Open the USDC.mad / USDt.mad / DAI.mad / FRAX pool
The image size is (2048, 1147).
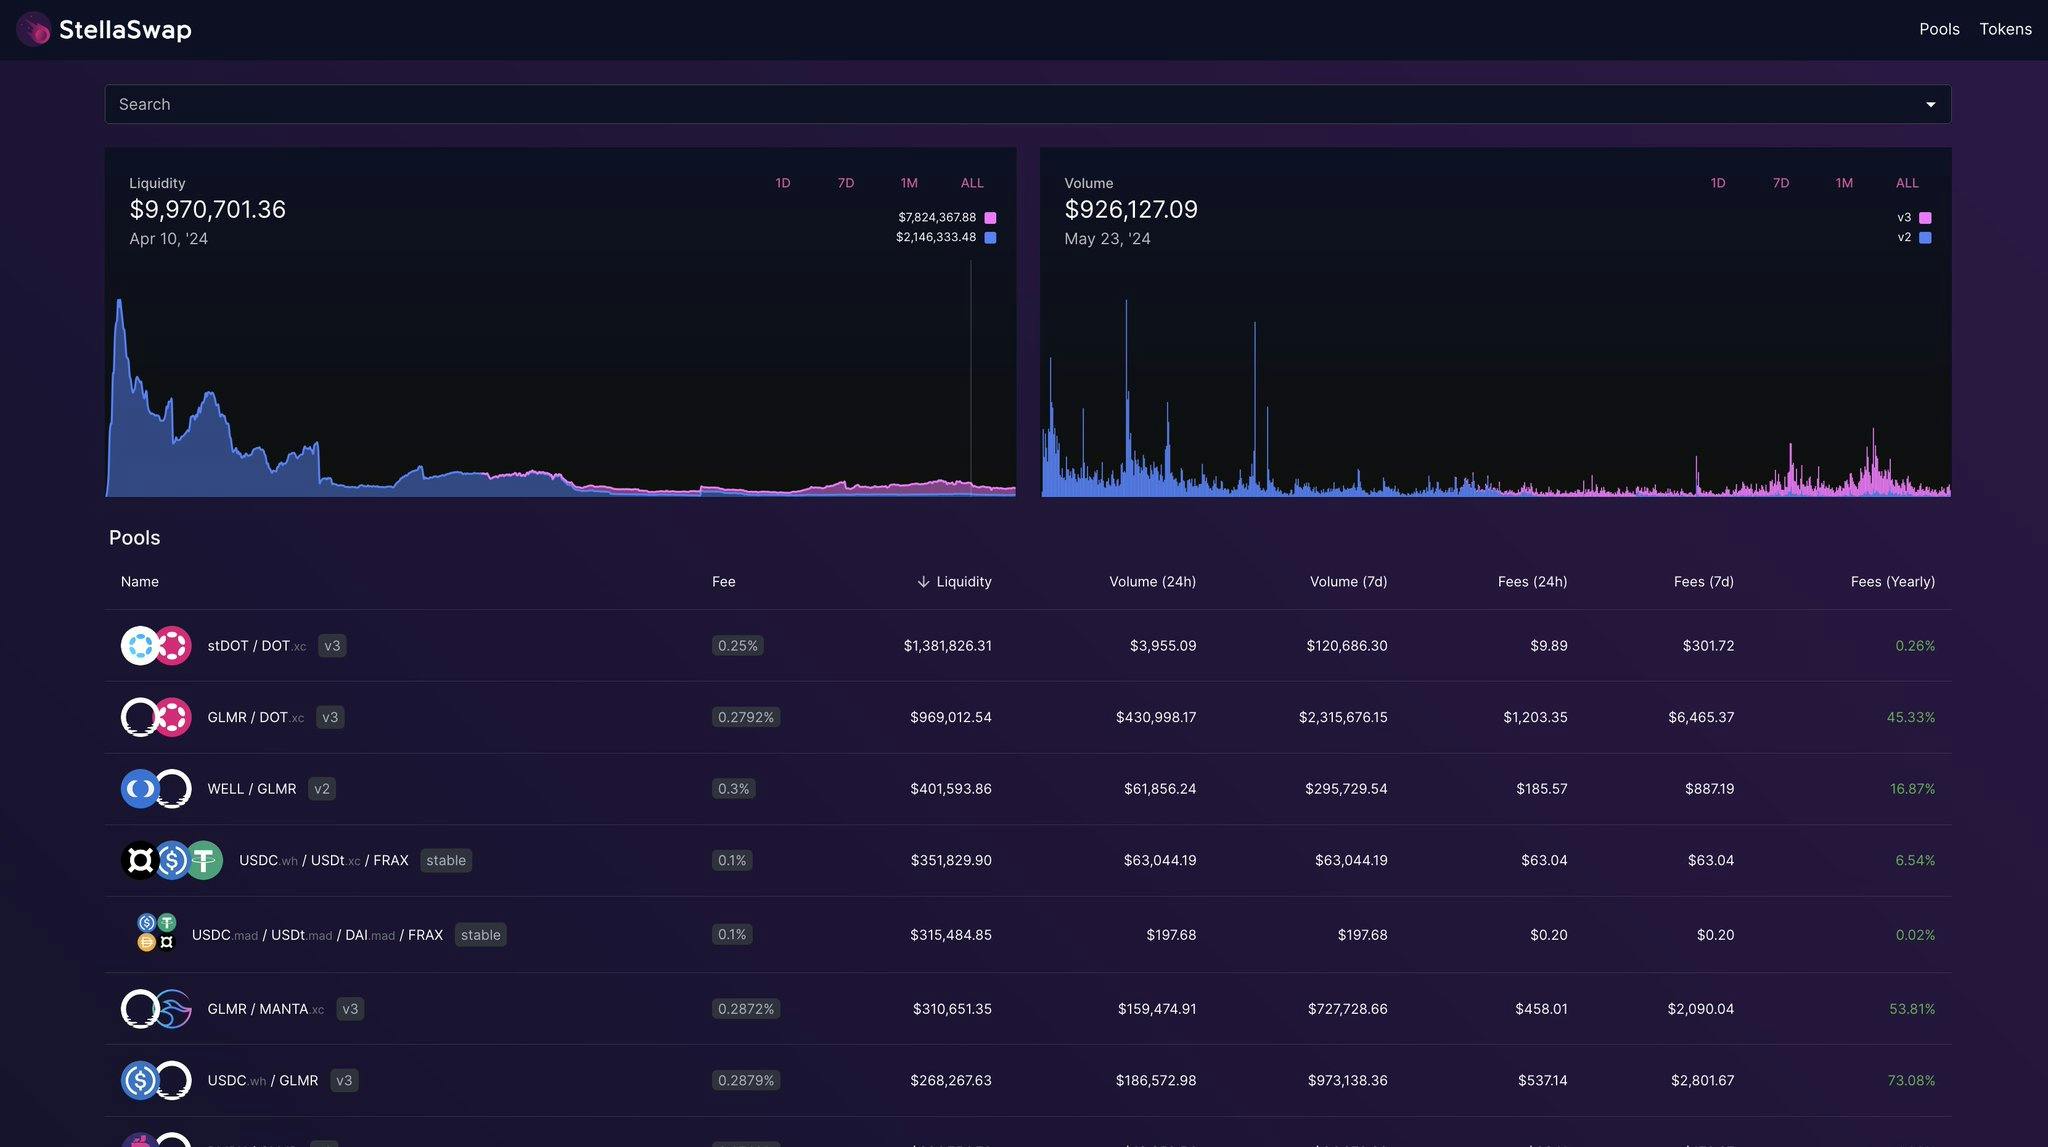click(x=317, y=935)
